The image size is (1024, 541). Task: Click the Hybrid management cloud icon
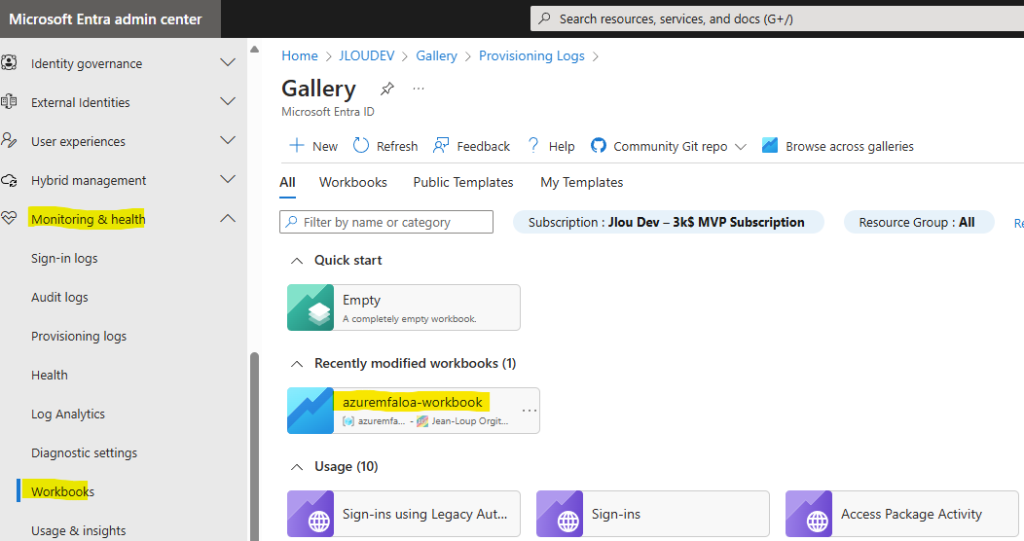8,180
